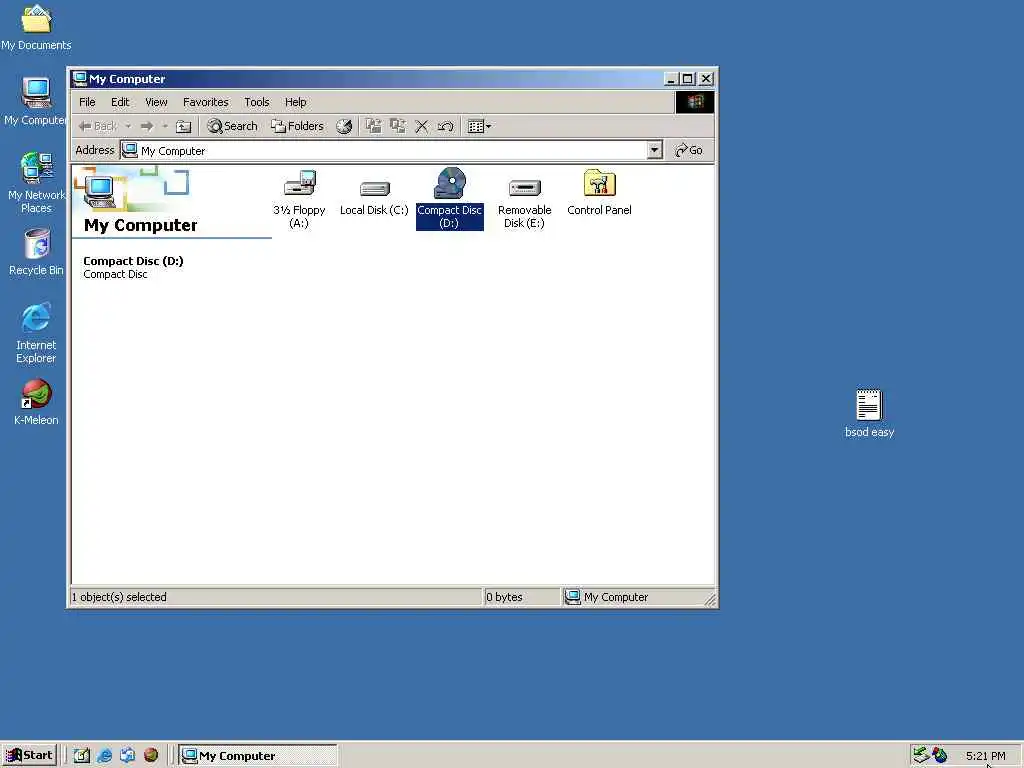
Task: Expand the Address bar dropdown
Action: click(654, 150)
